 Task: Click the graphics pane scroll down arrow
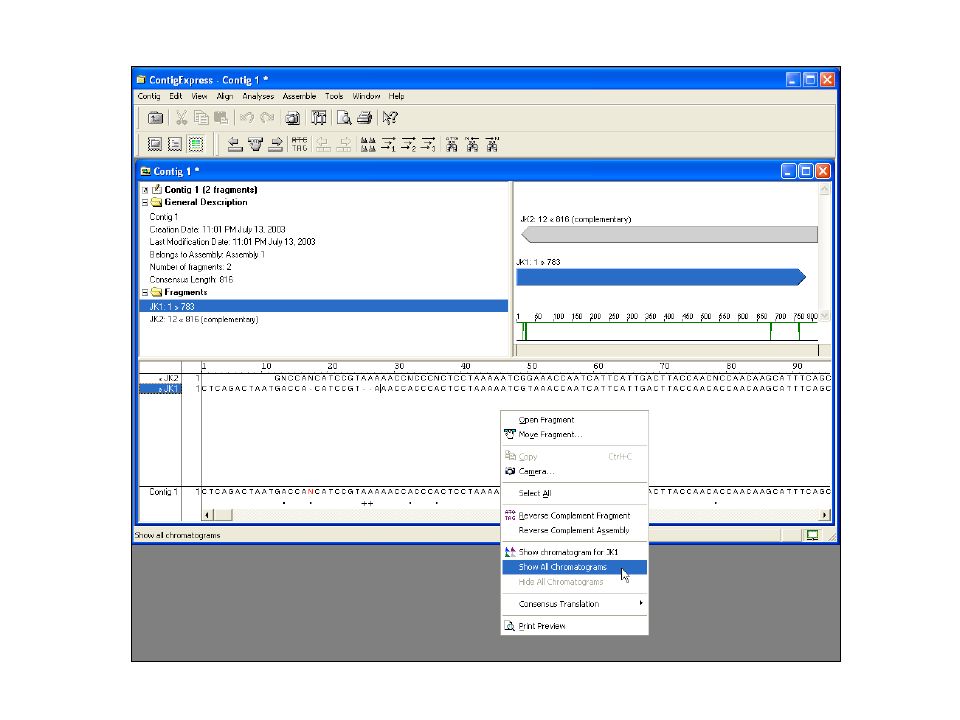click(824, 316)
